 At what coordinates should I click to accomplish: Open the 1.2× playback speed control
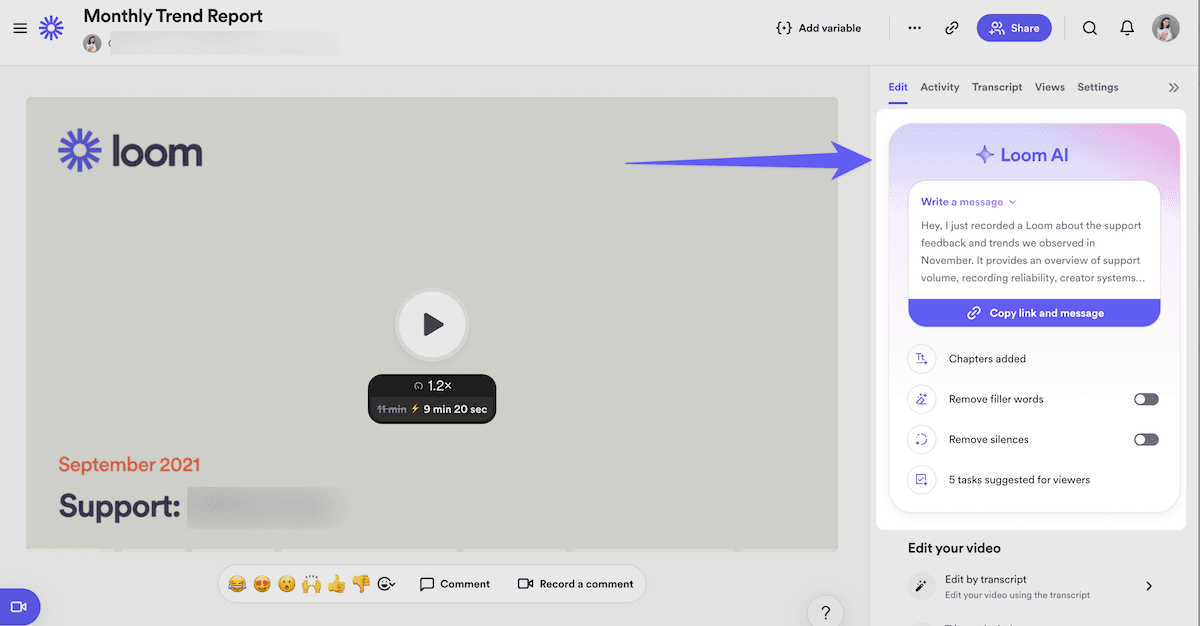pyautogui.click(x=432, y=385)
